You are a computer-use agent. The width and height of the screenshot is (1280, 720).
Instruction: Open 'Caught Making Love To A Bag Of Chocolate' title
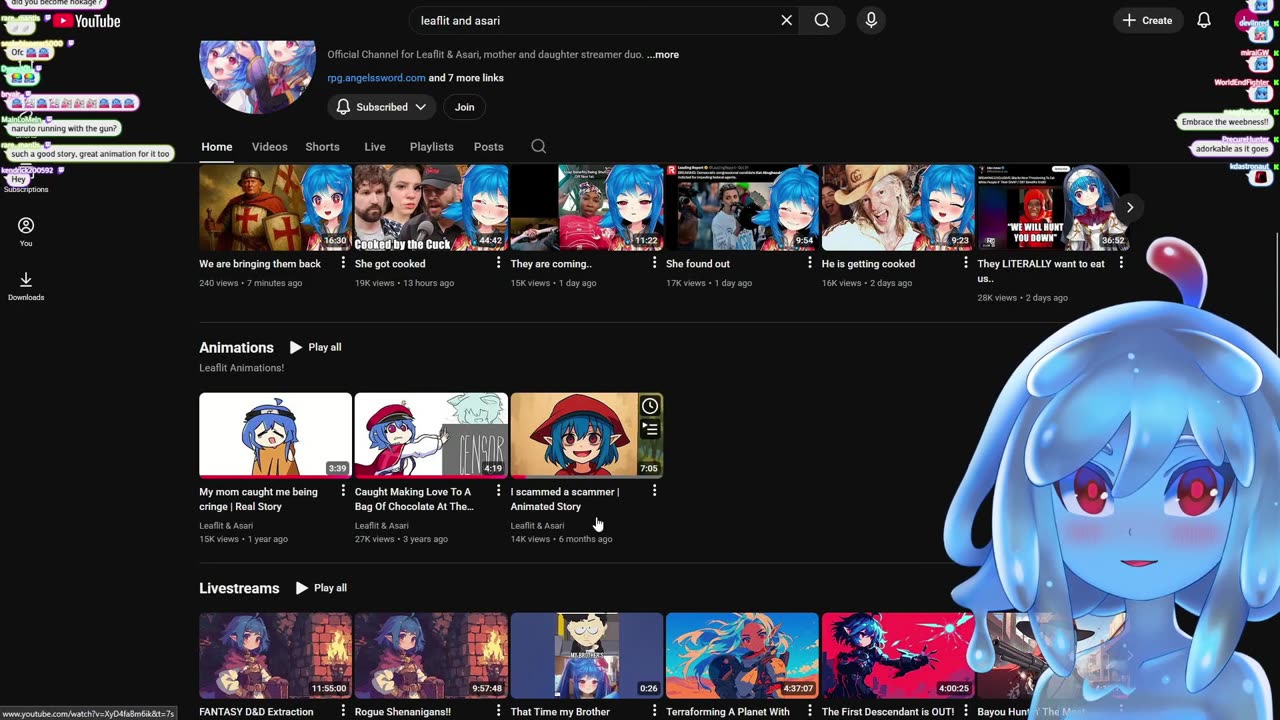click(414, 499)
